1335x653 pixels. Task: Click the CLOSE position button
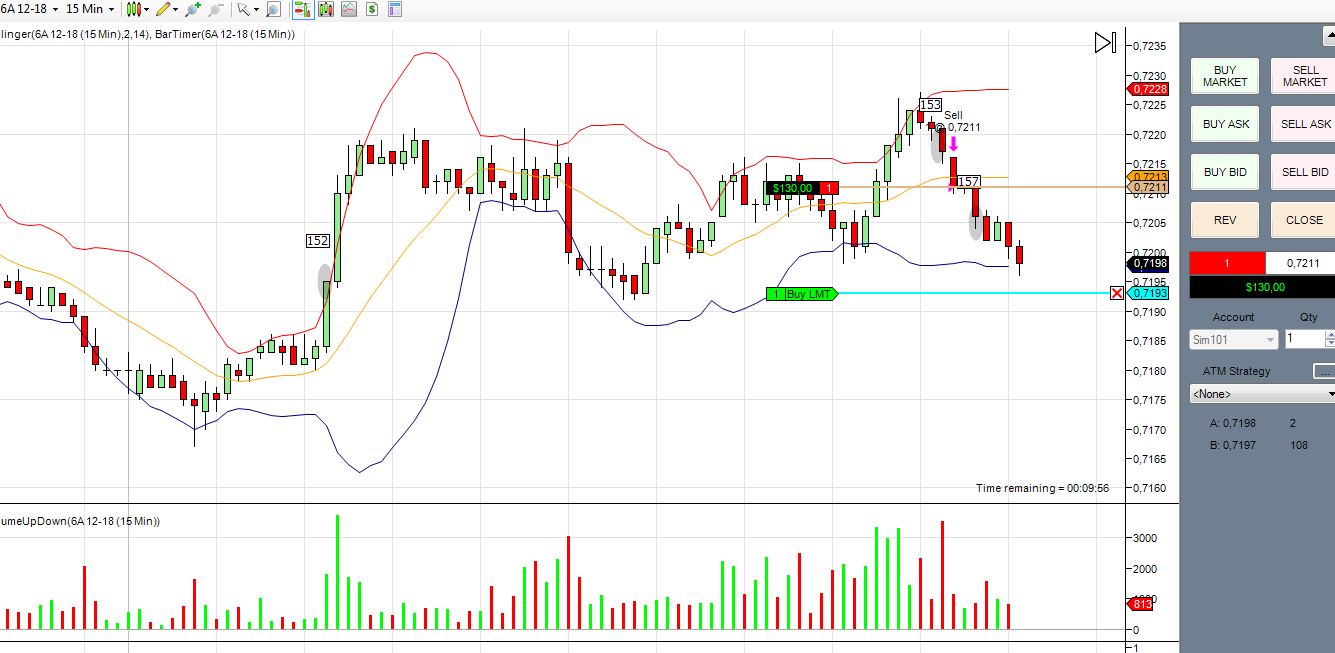point(1303,220)
